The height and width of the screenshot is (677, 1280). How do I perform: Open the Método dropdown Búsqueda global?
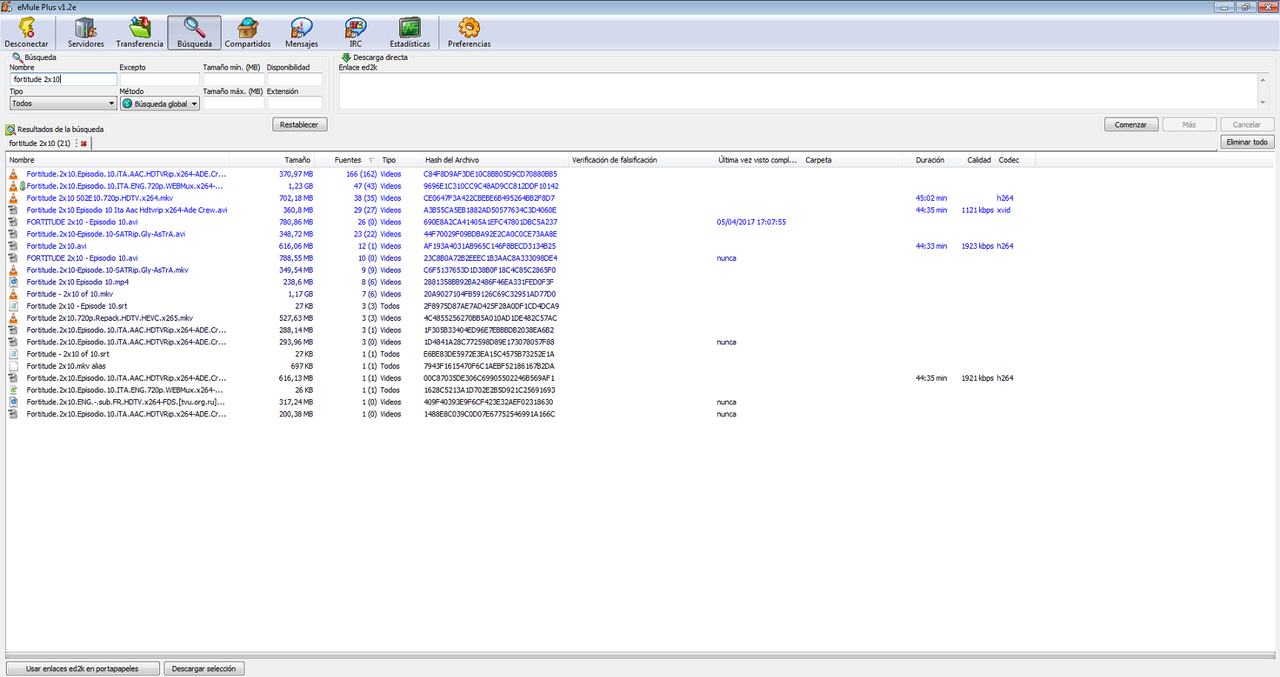pyautogui.click(x=159, y=103)
